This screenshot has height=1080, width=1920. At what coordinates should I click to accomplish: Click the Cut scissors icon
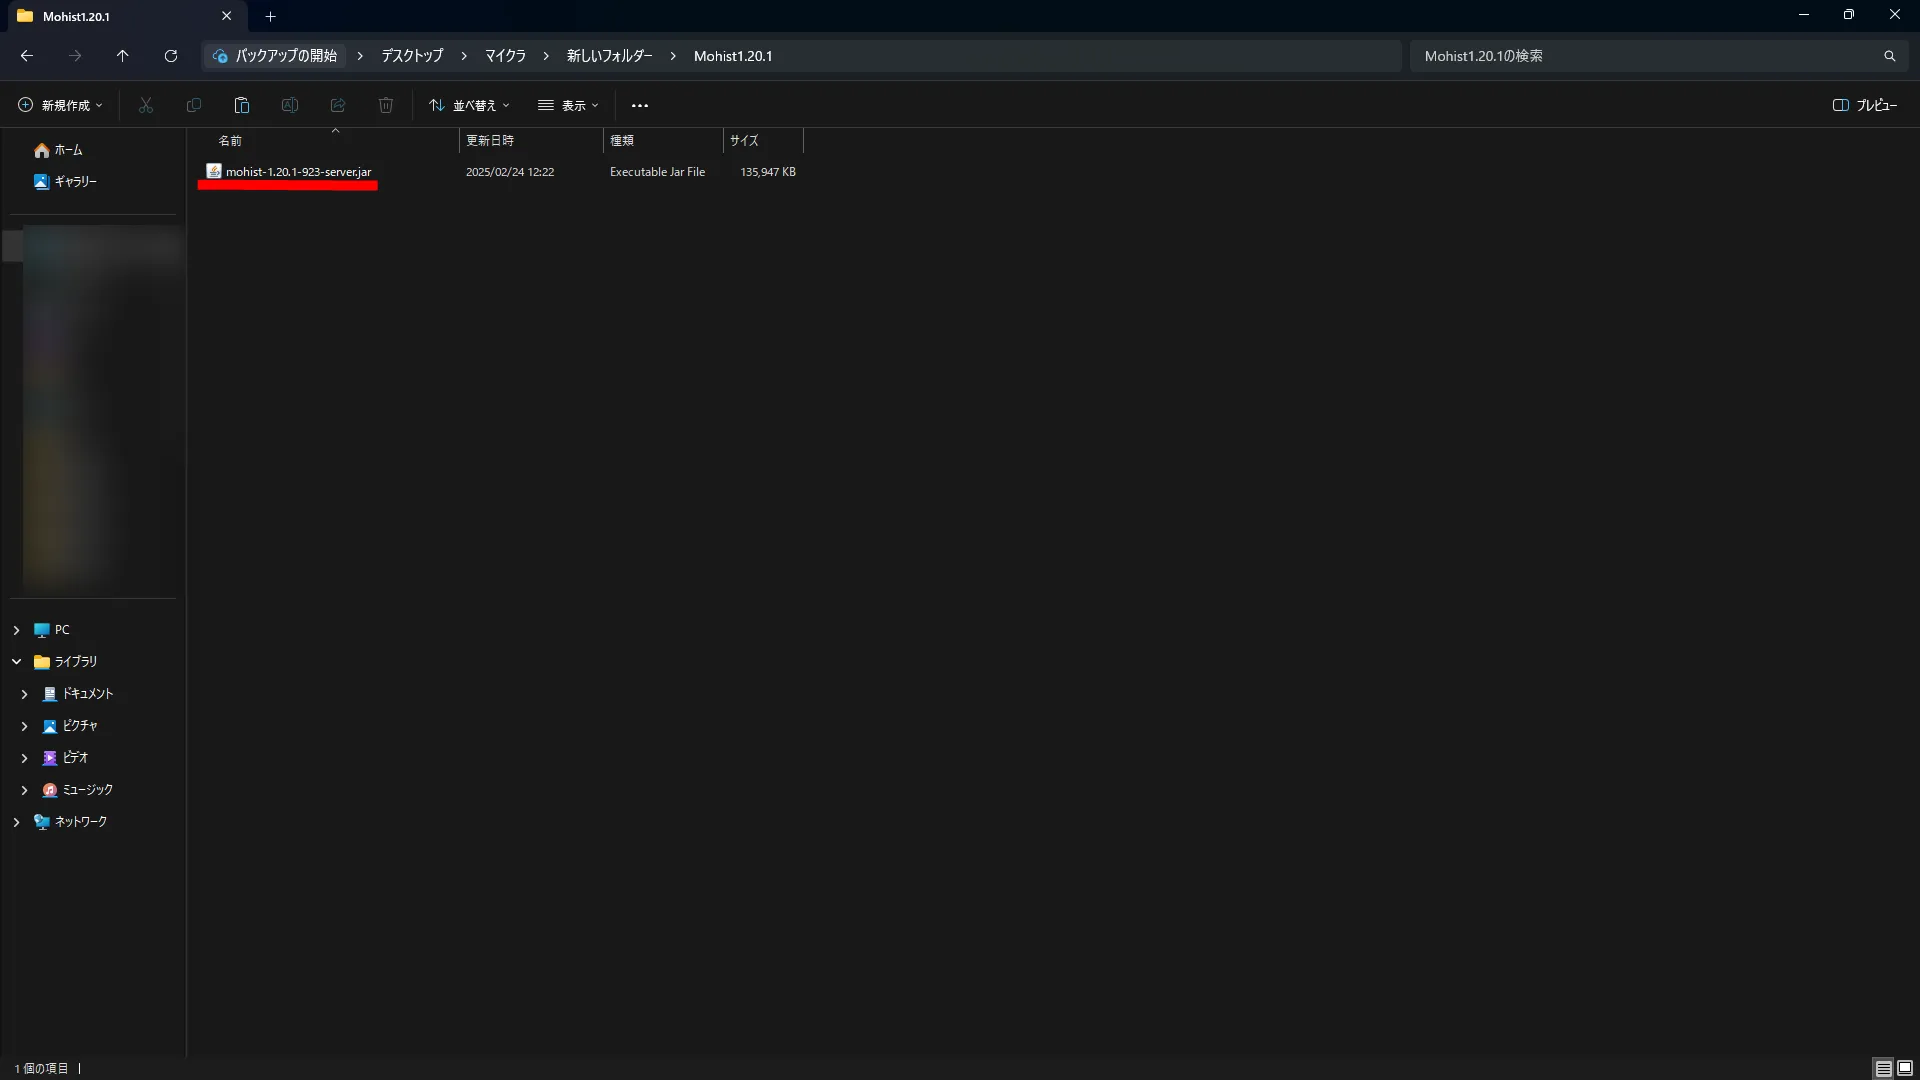click(146, 105)
